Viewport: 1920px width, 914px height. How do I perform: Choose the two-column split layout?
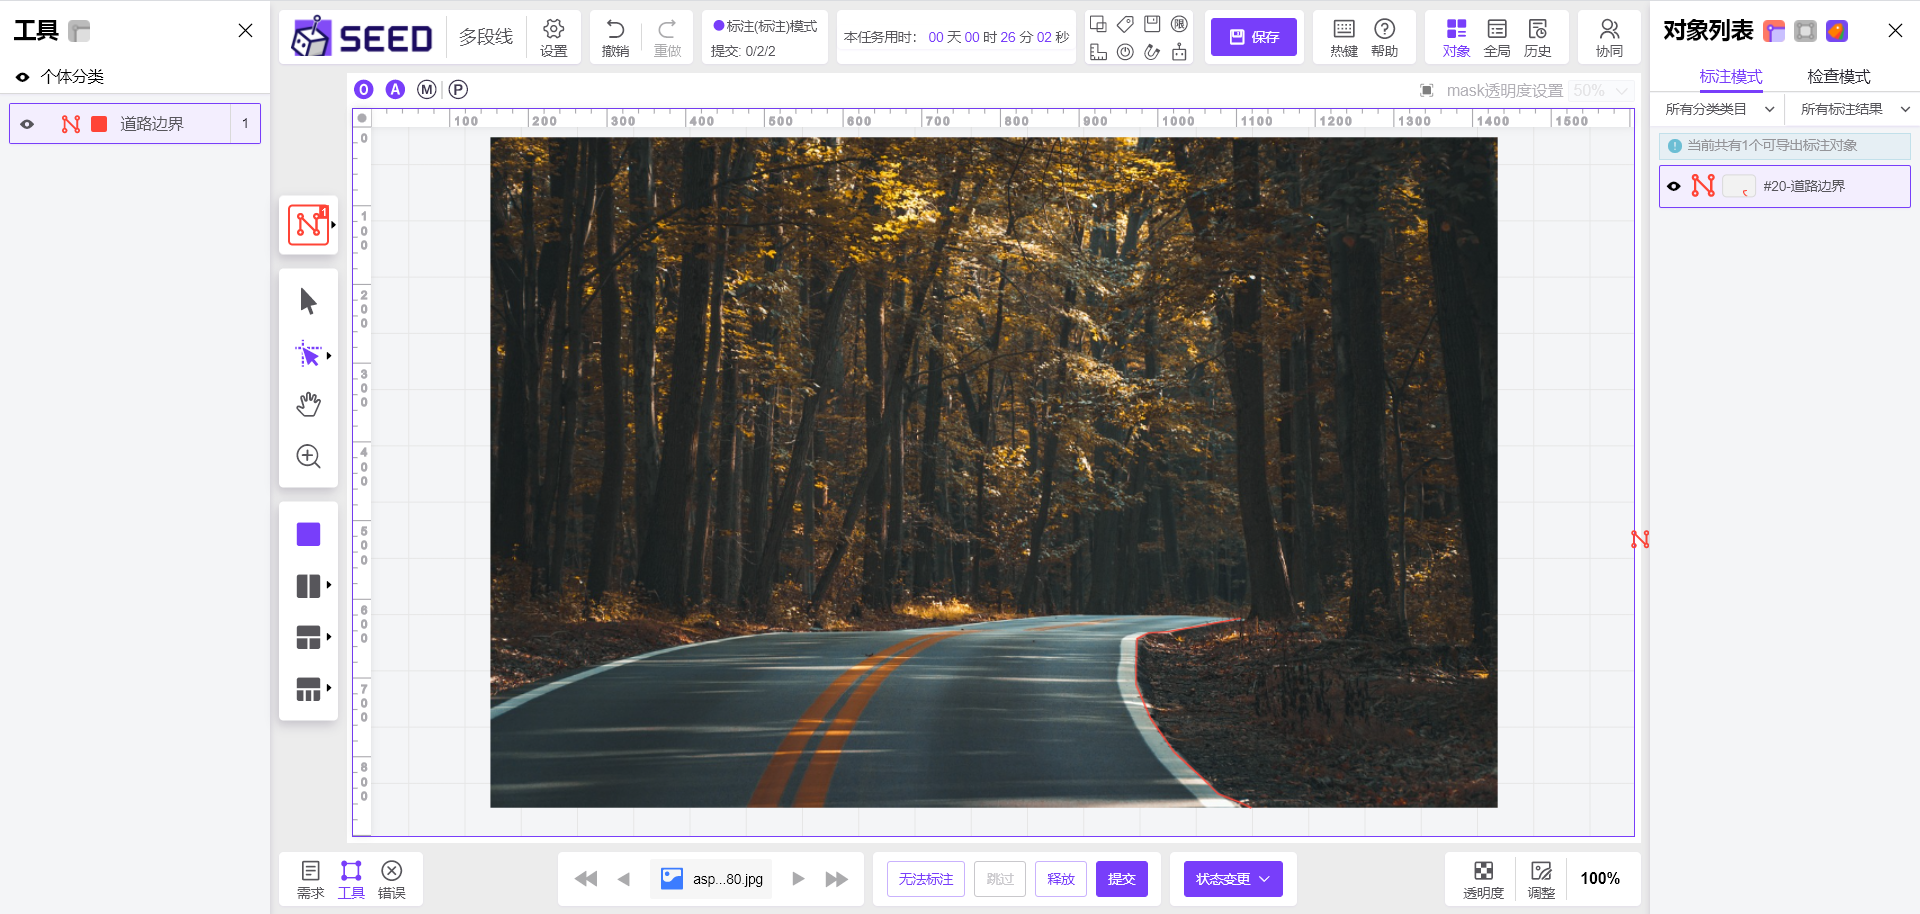[x=308, y=586]
